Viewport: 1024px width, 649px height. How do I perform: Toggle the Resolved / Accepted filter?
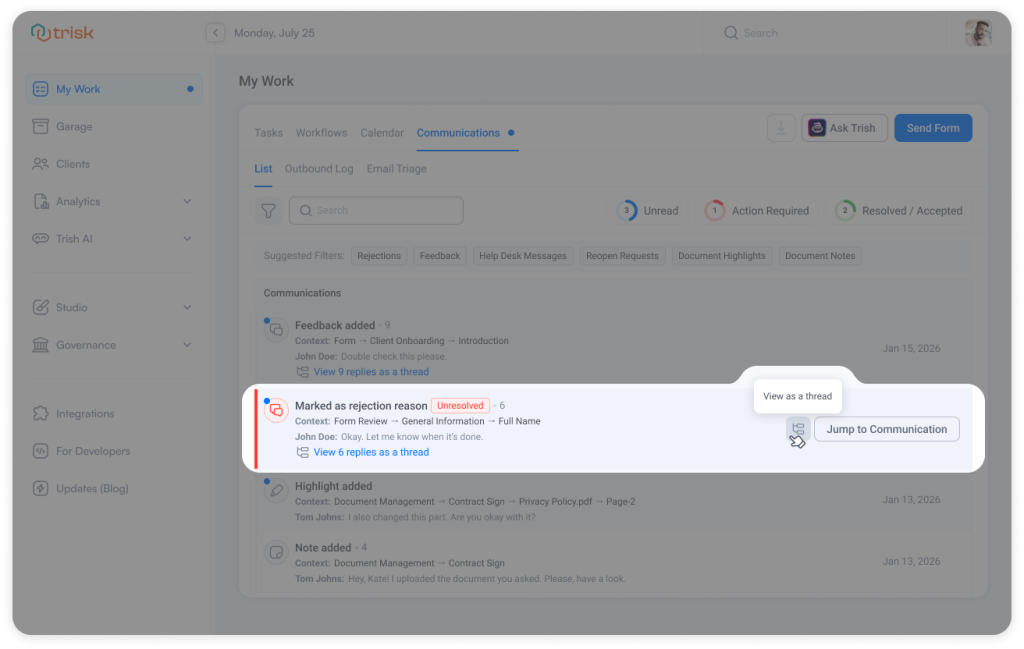tap(899, 210)
